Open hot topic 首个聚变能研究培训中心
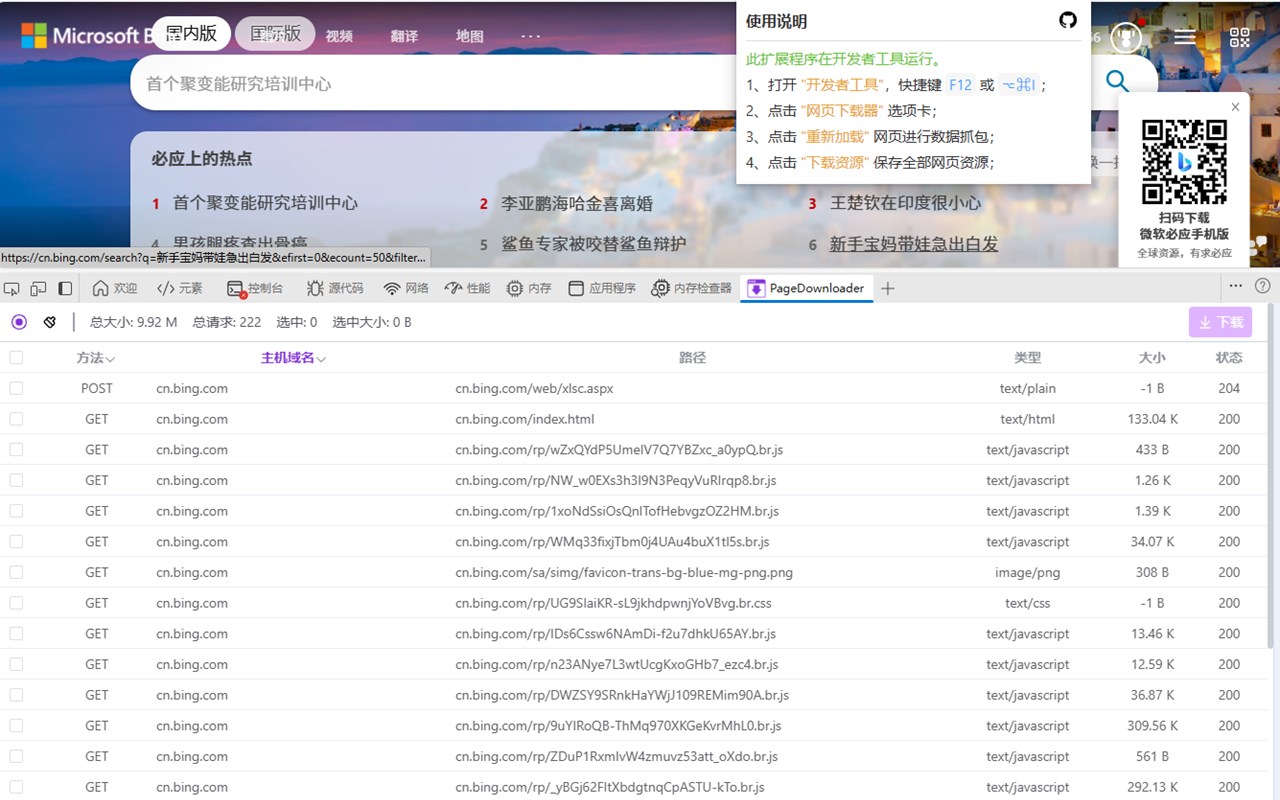The height and width of the screenshot is (800, 1280). pyautogui.click(x=265, y=203)
